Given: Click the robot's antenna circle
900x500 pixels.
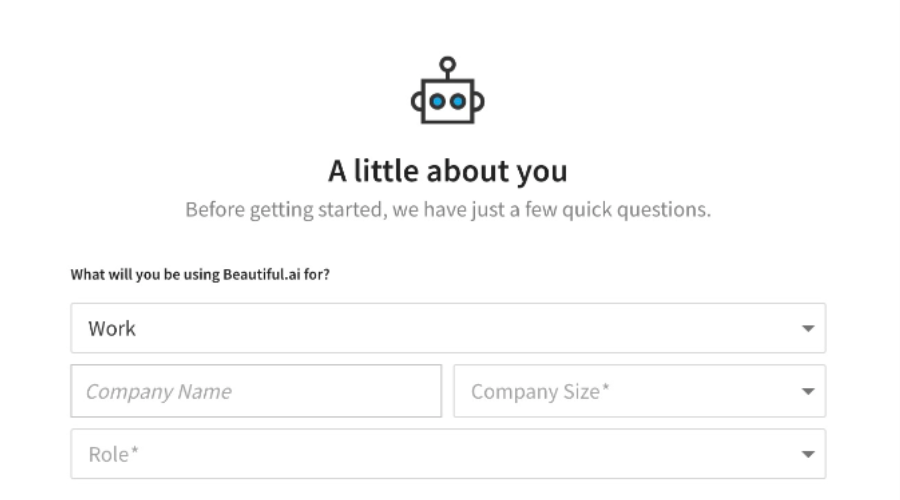Looking at the screenshot, I should [448, 64].
